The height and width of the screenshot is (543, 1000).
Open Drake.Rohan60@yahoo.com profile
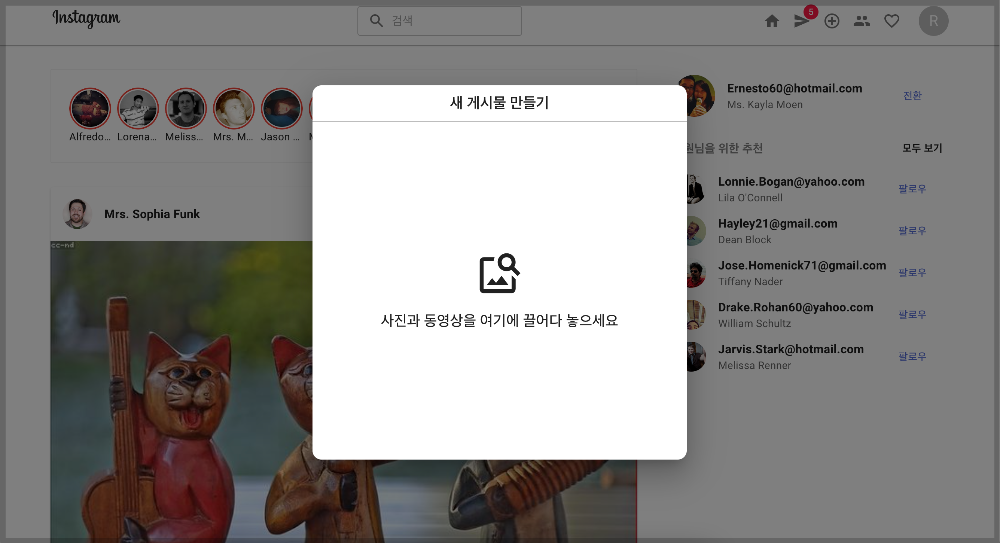[x=795, y=308]
